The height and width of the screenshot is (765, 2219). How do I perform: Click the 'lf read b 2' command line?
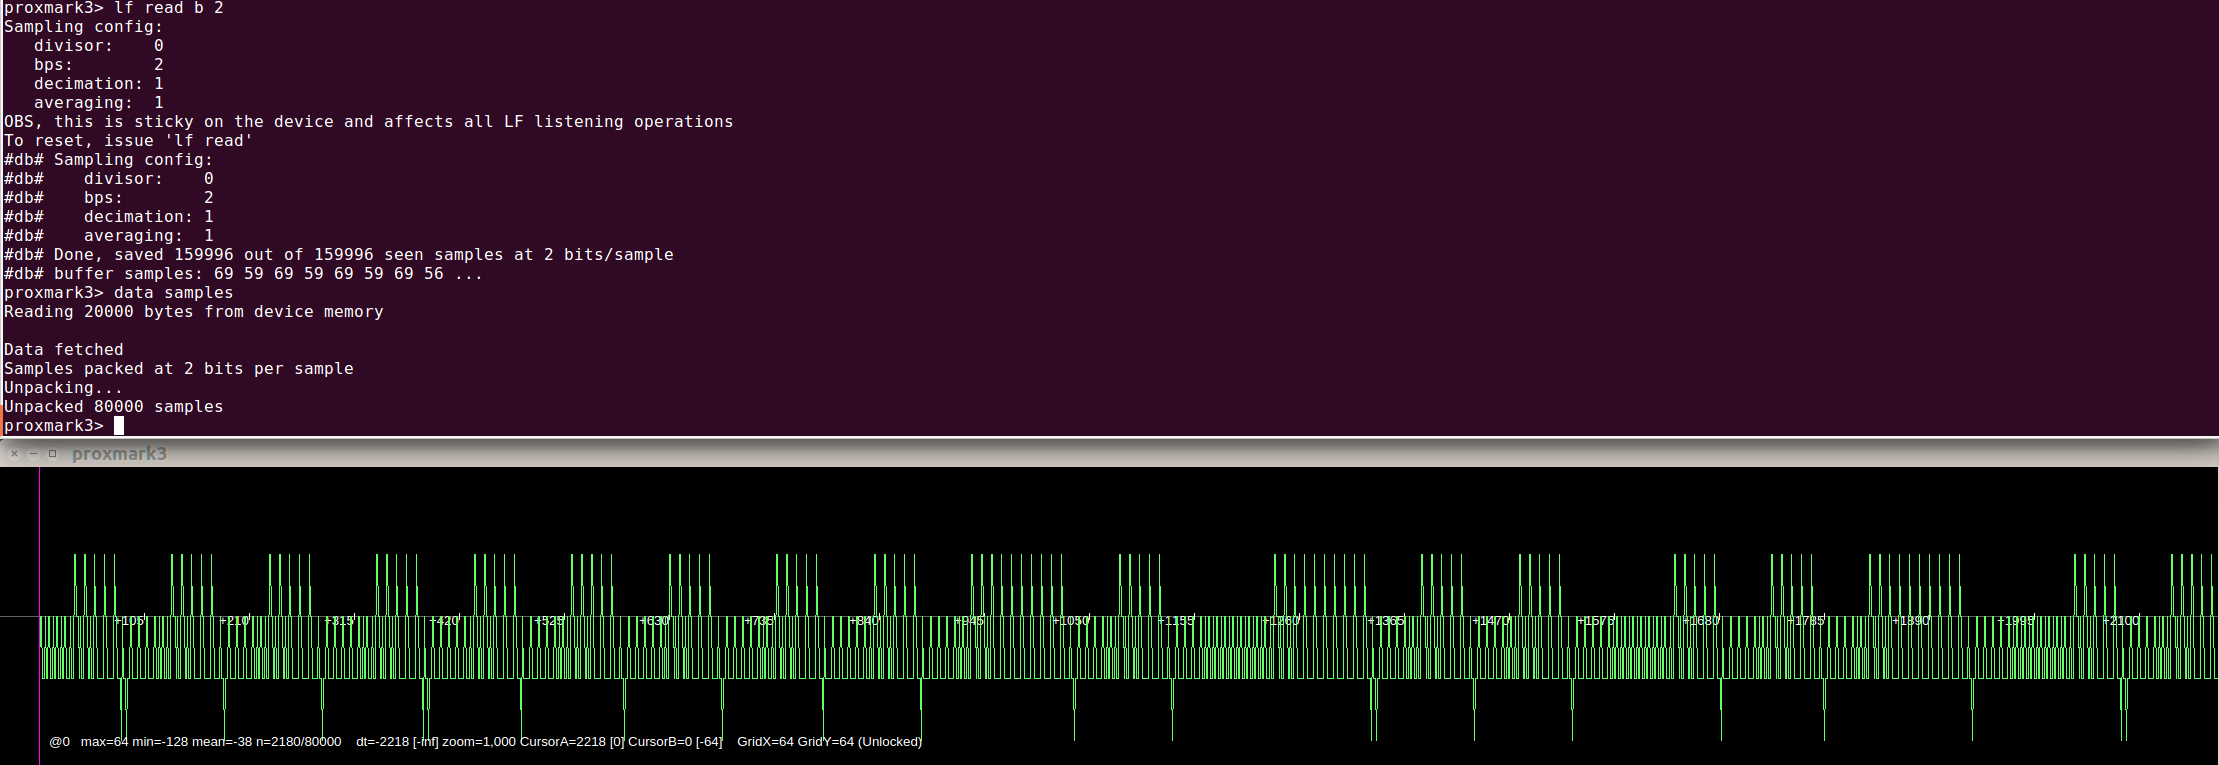114,8
